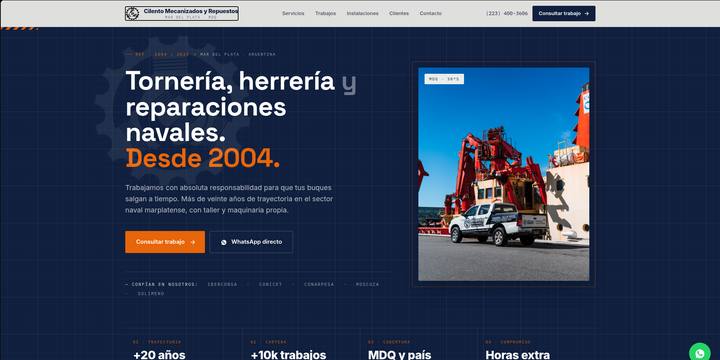
Task: Click the 01 · TRAYECTORIA label
Action: click(157, 342)
